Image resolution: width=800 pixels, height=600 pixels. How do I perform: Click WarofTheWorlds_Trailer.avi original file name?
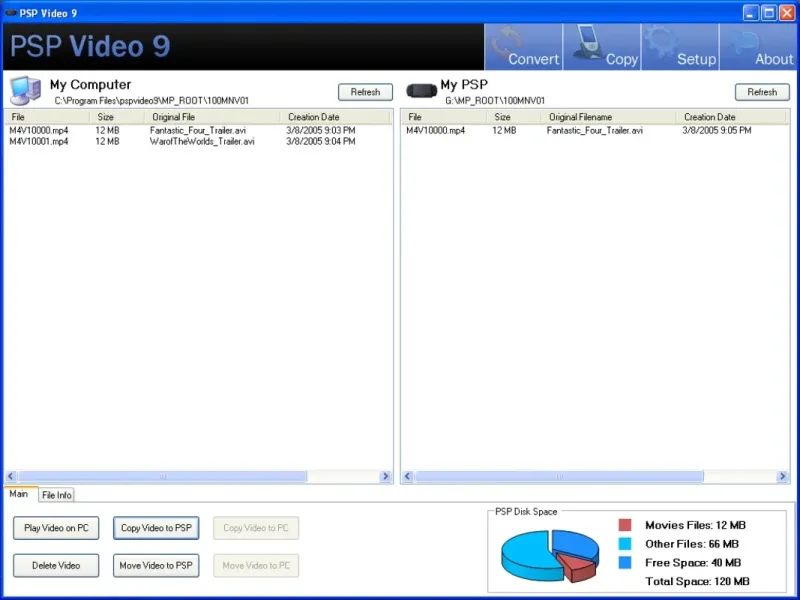click(202, 141)
